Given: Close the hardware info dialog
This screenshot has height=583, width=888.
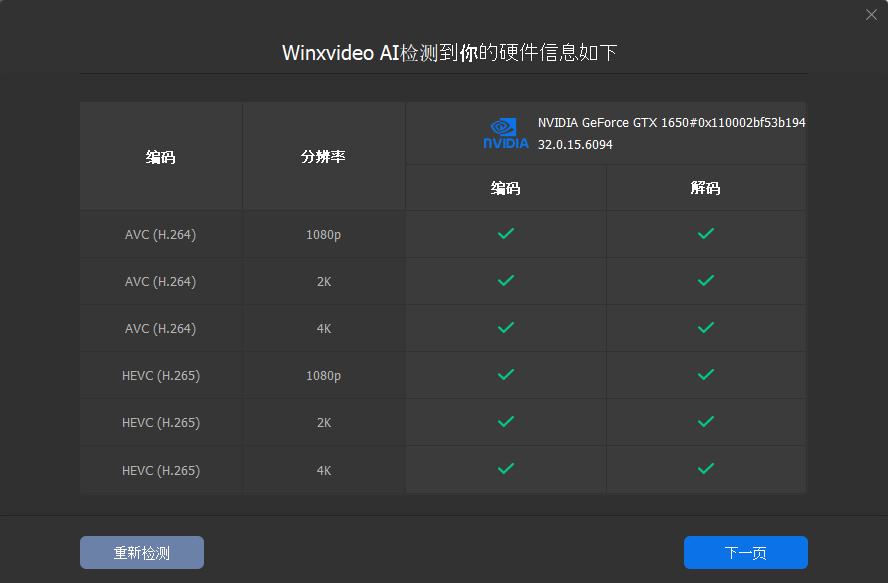Looking at the screenshot, I should [871, 14].
